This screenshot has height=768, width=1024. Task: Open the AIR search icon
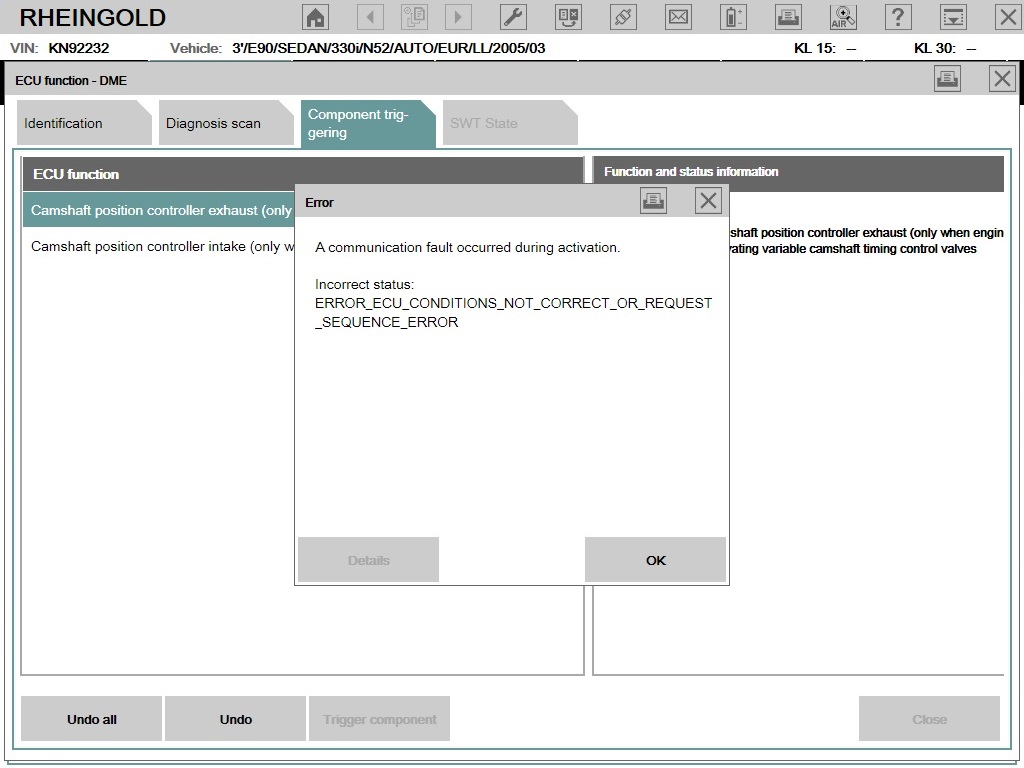click(x=843, y=17)
